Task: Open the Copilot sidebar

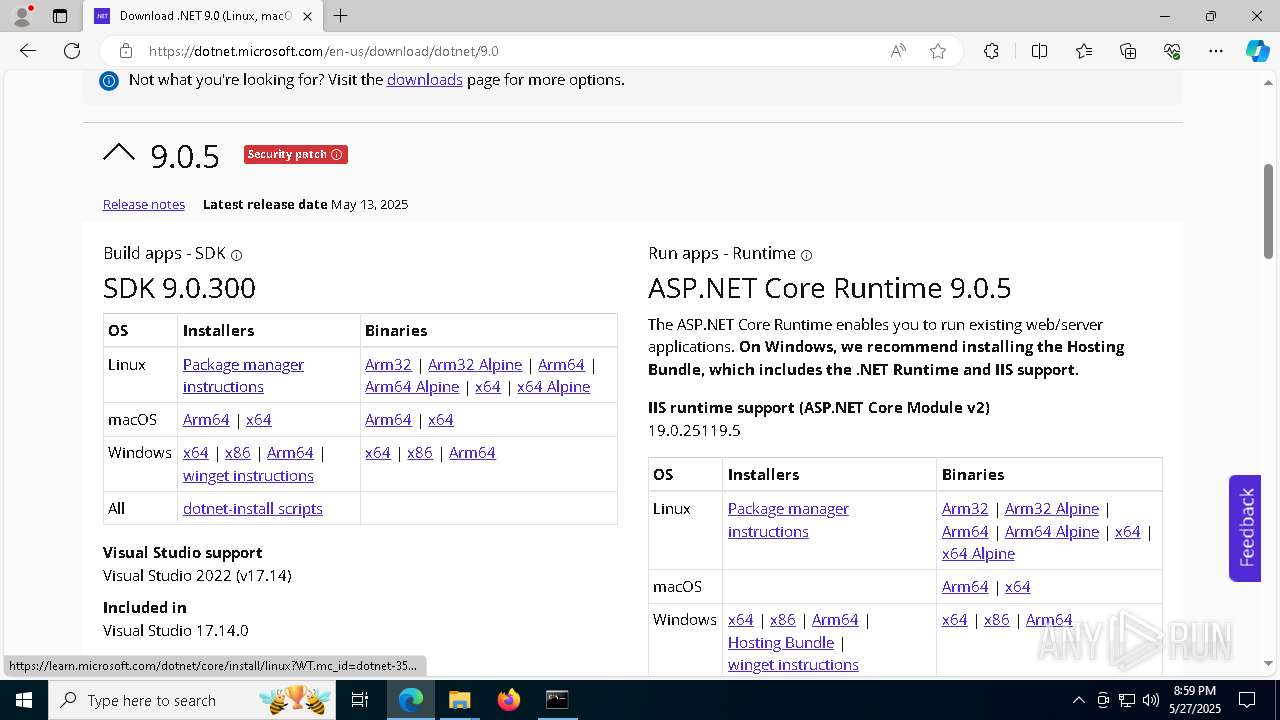Action: 1257,51
